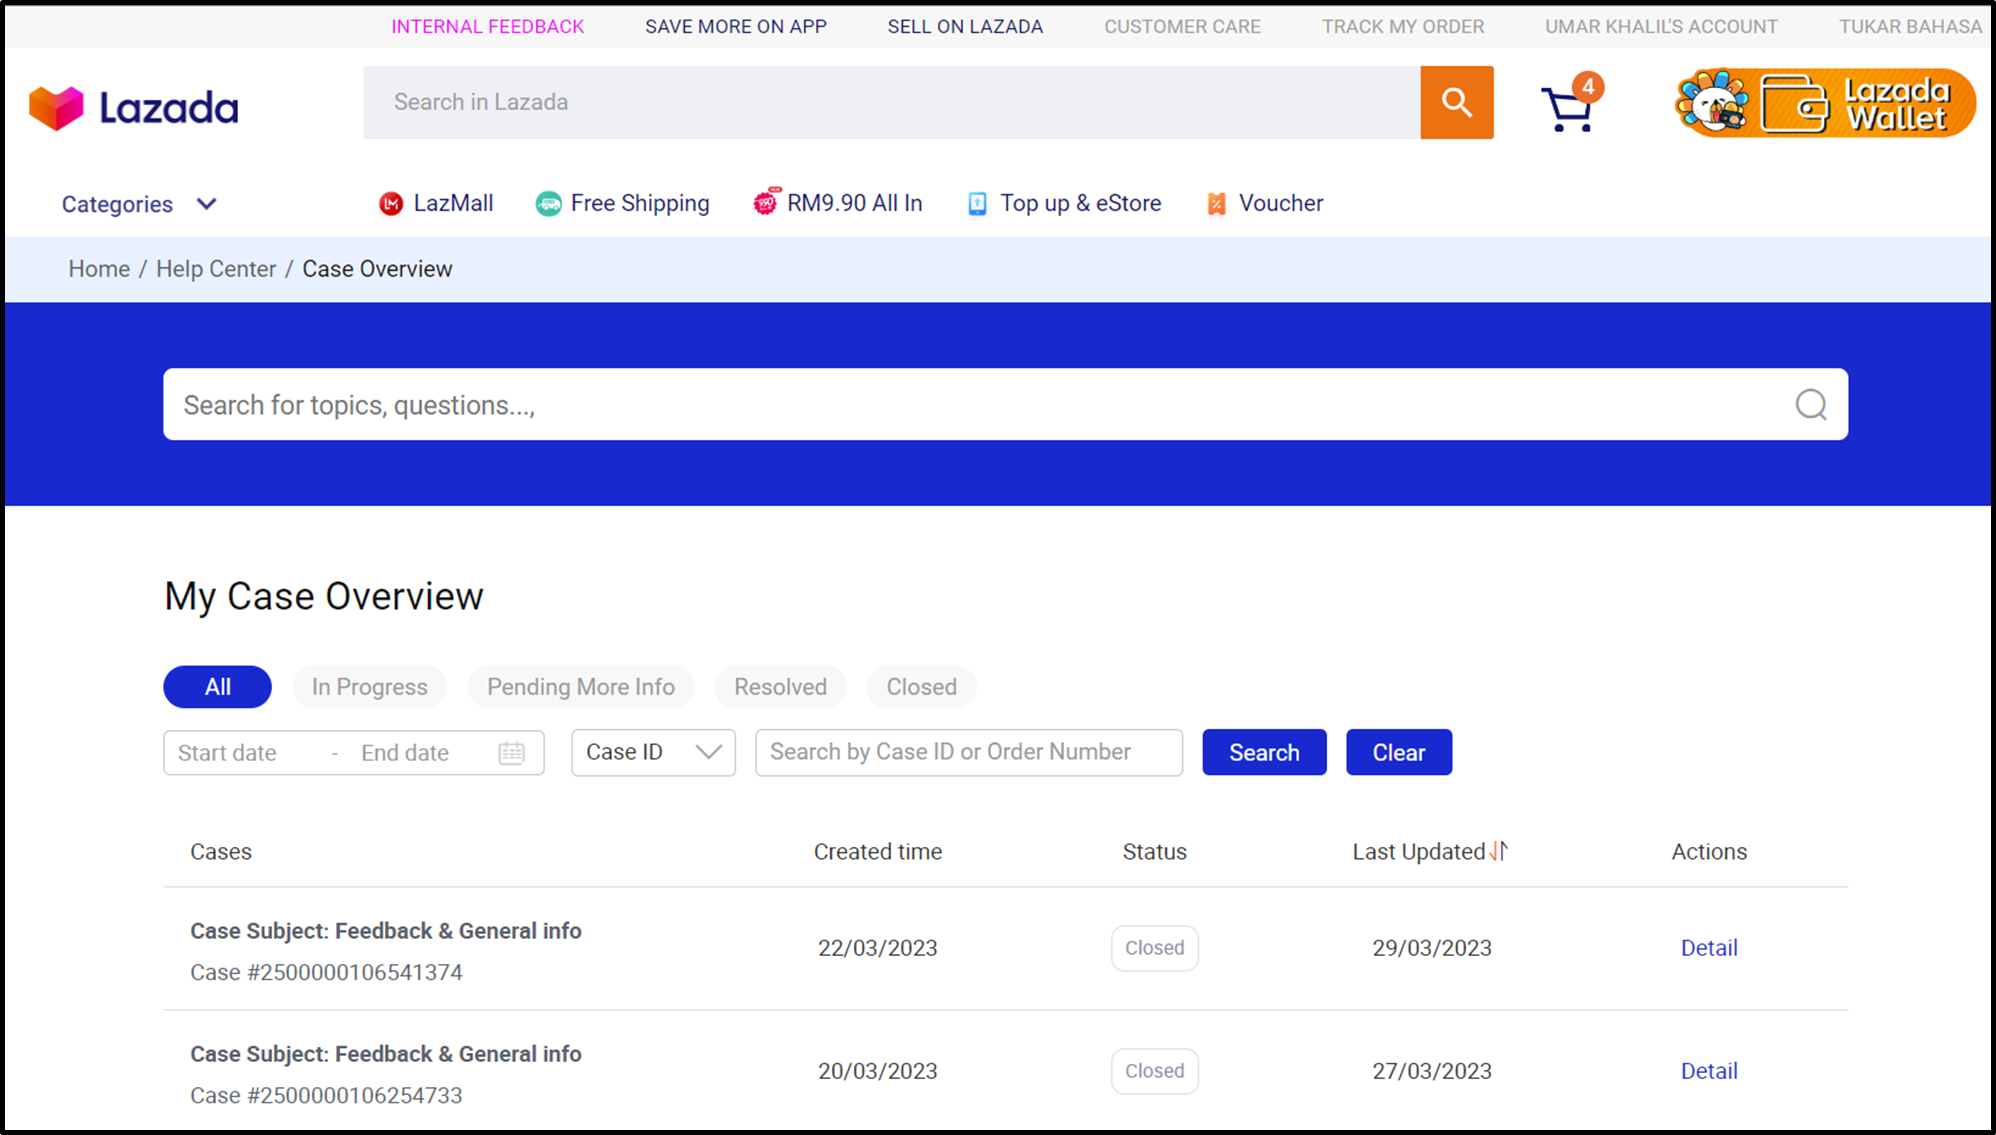Navigate to Help Center breadcrumb
The width and height of the screenshot is (1996, 1135).
pyautogui.click(x=215, y=268)
